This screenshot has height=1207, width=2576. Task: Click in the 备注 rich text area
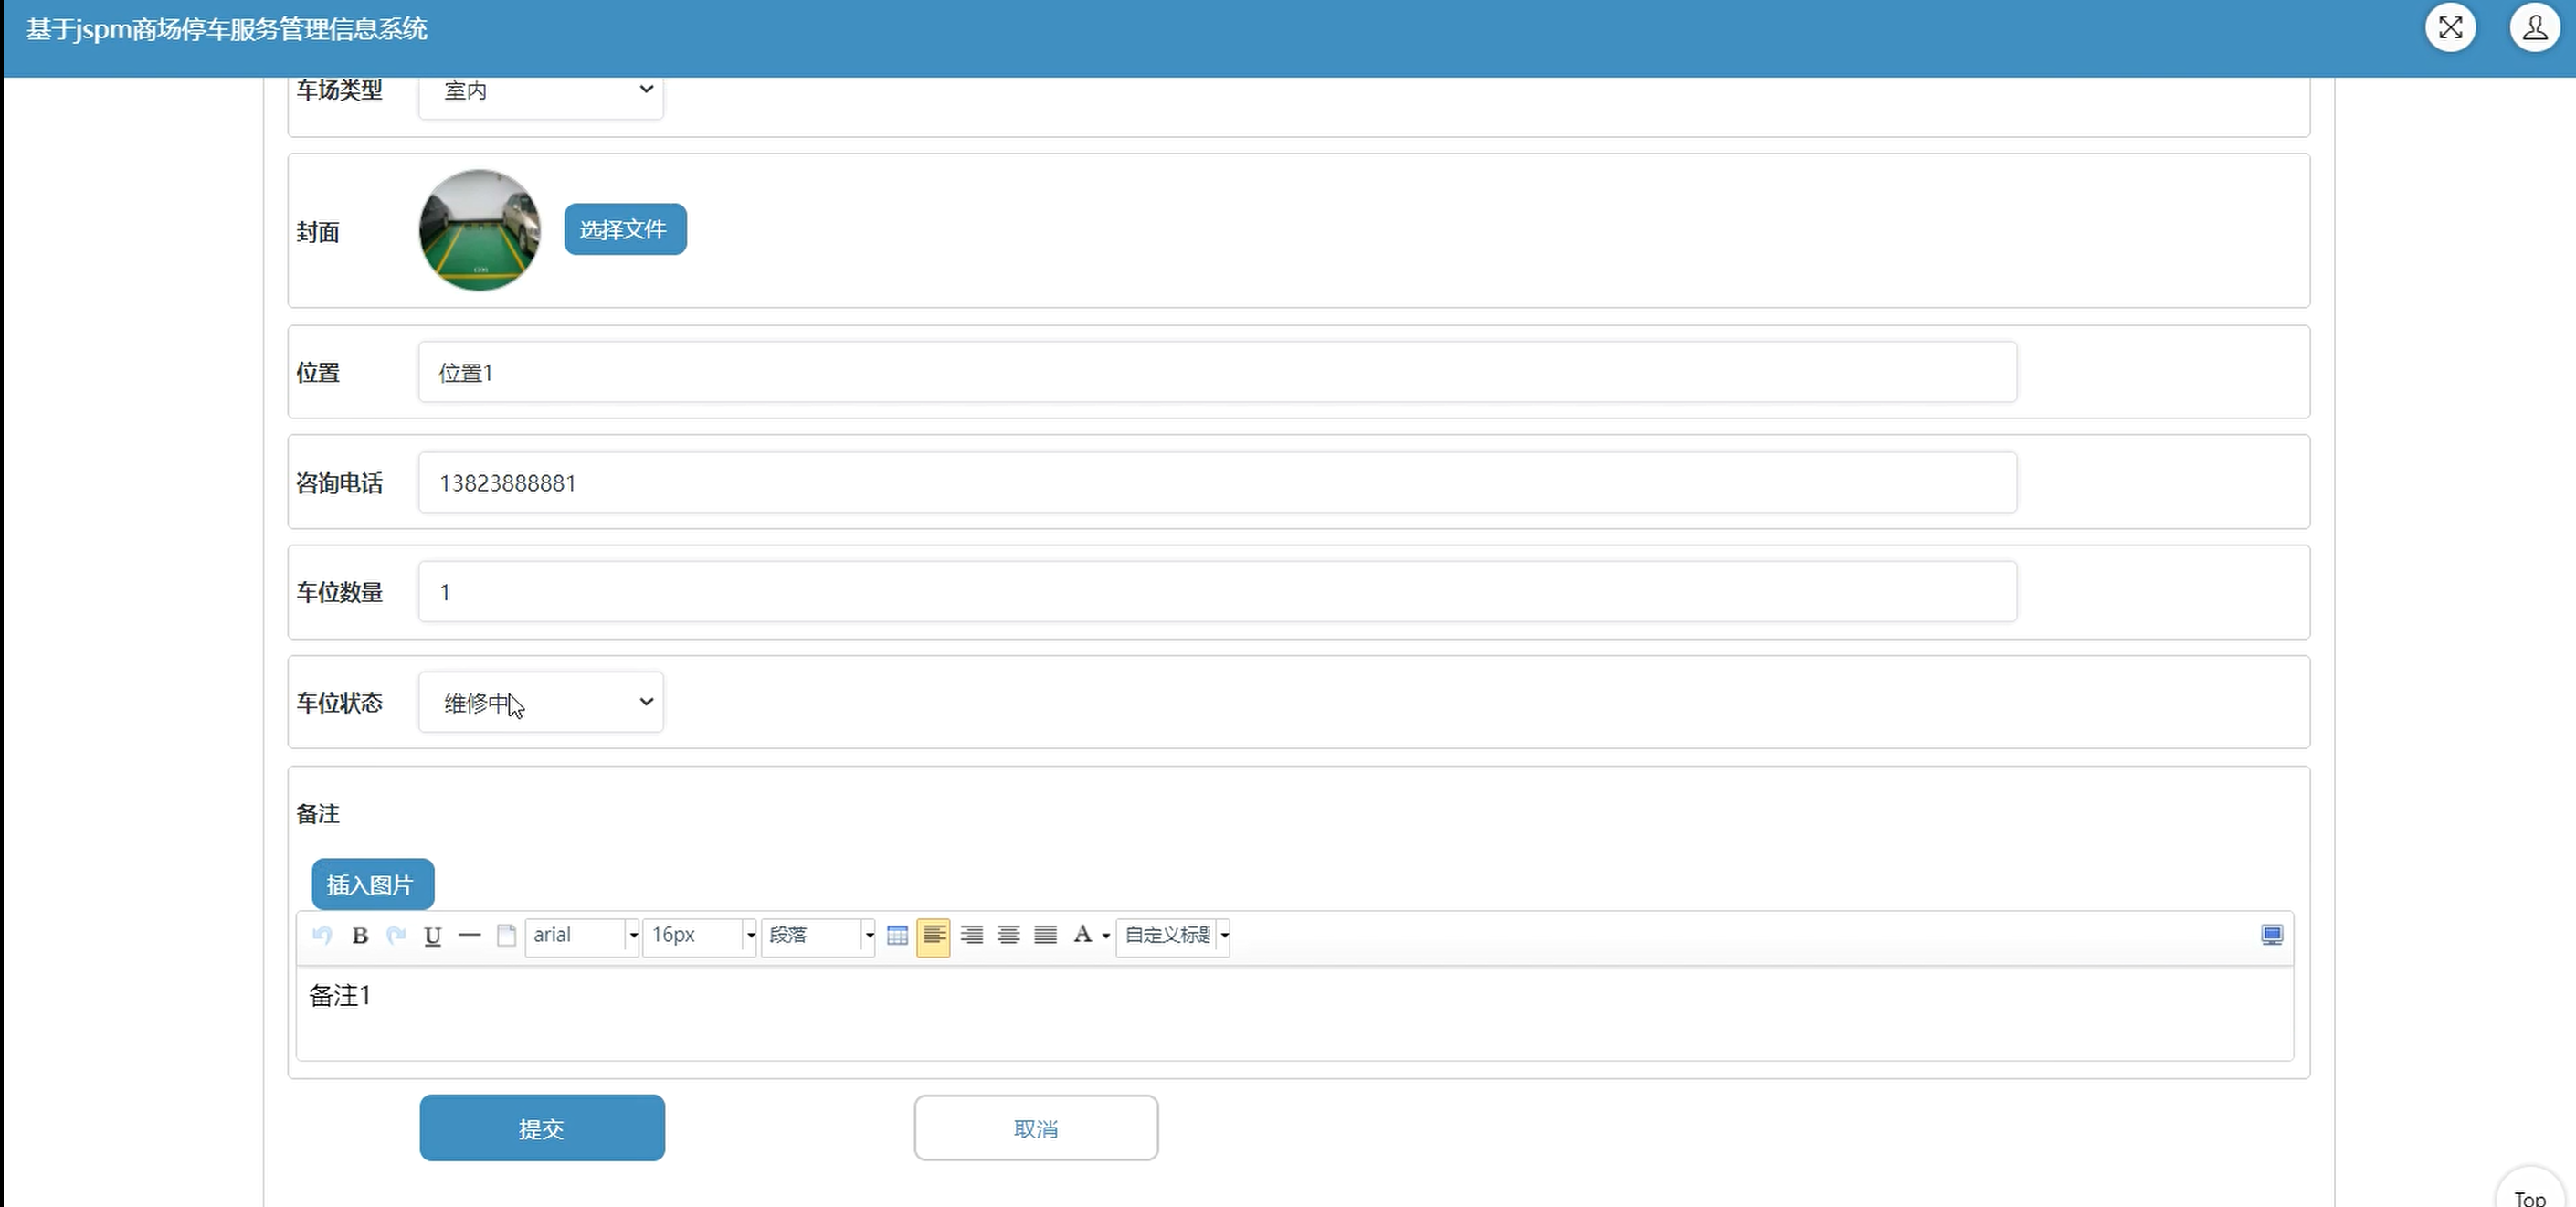pyautogui.click(x=1294, y=1013)
